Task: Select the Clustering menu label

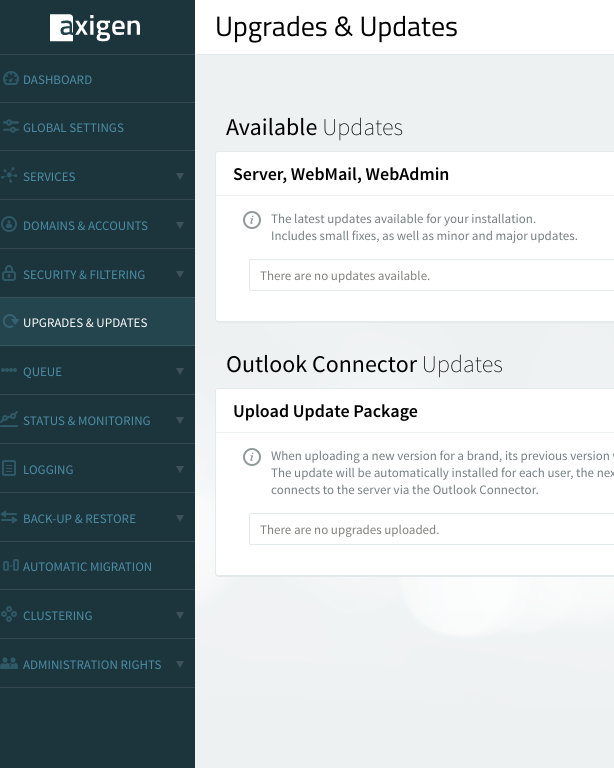Action: point(58,616)
